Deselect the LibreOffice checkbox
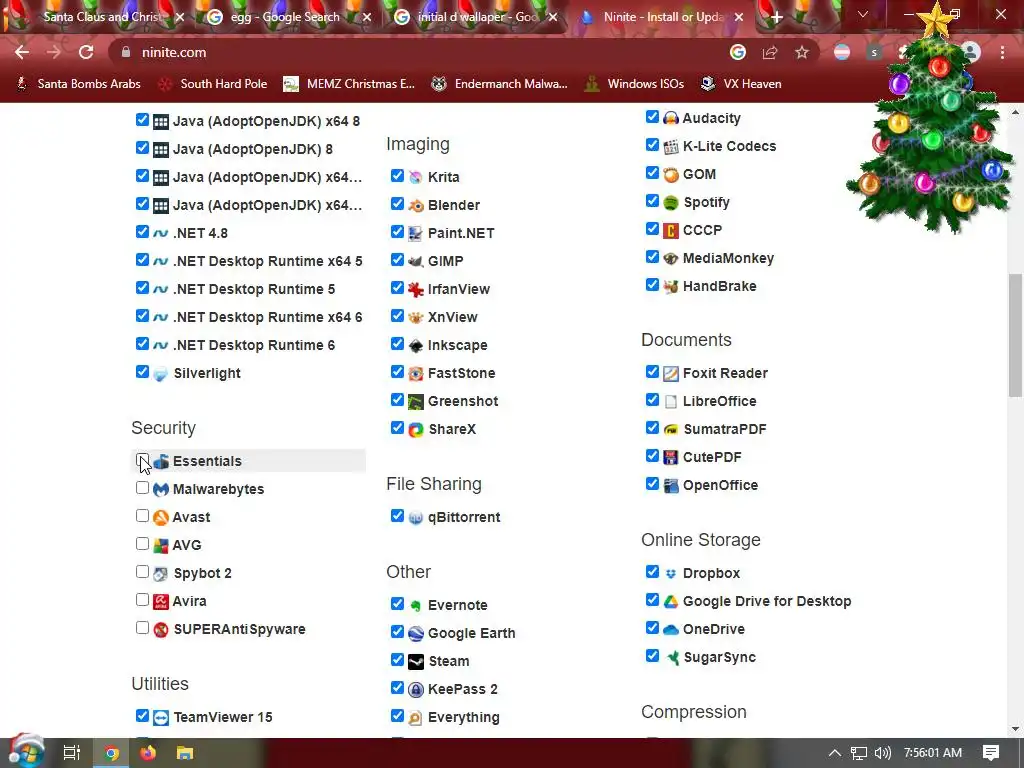Image resolution: width=1024 pixels, height=768 pixels. 652,400
